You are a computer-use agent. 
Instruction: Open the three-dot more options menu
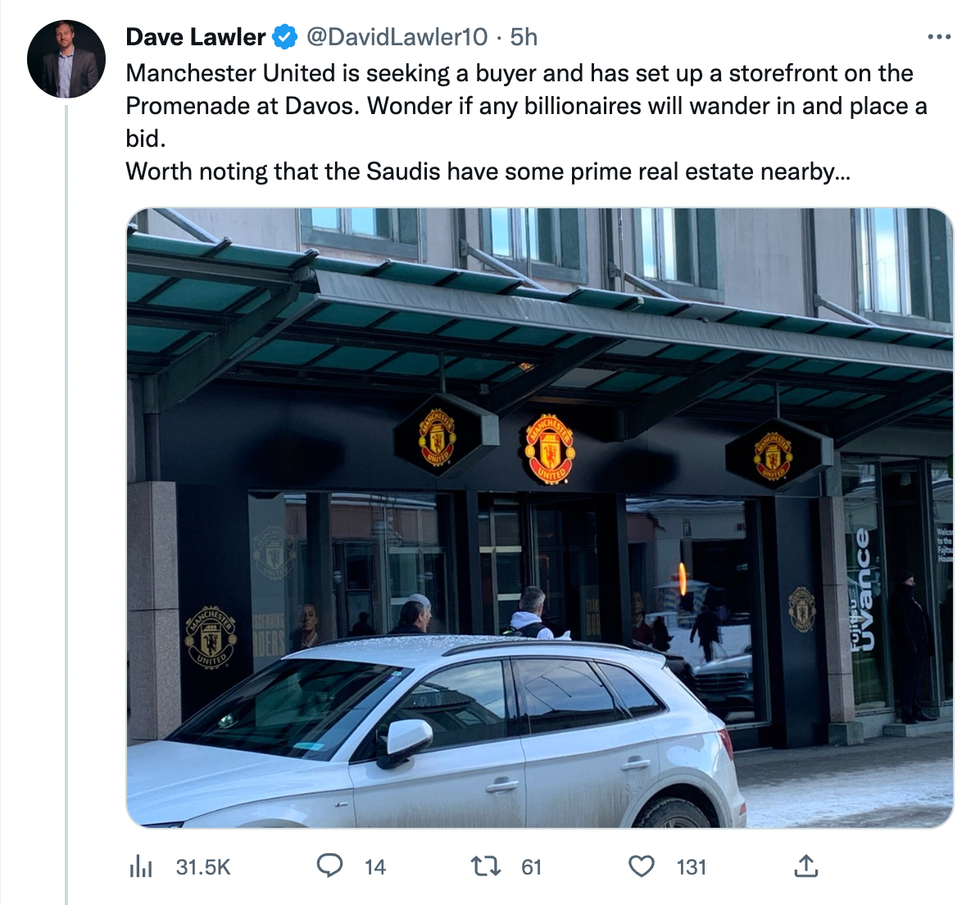(939, 38)
